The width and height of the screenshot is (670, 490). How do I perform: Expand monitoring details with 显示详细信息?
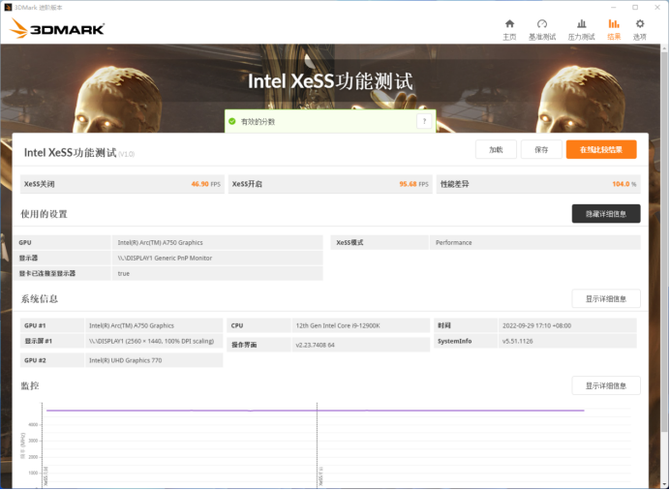[x=606, y=386]
